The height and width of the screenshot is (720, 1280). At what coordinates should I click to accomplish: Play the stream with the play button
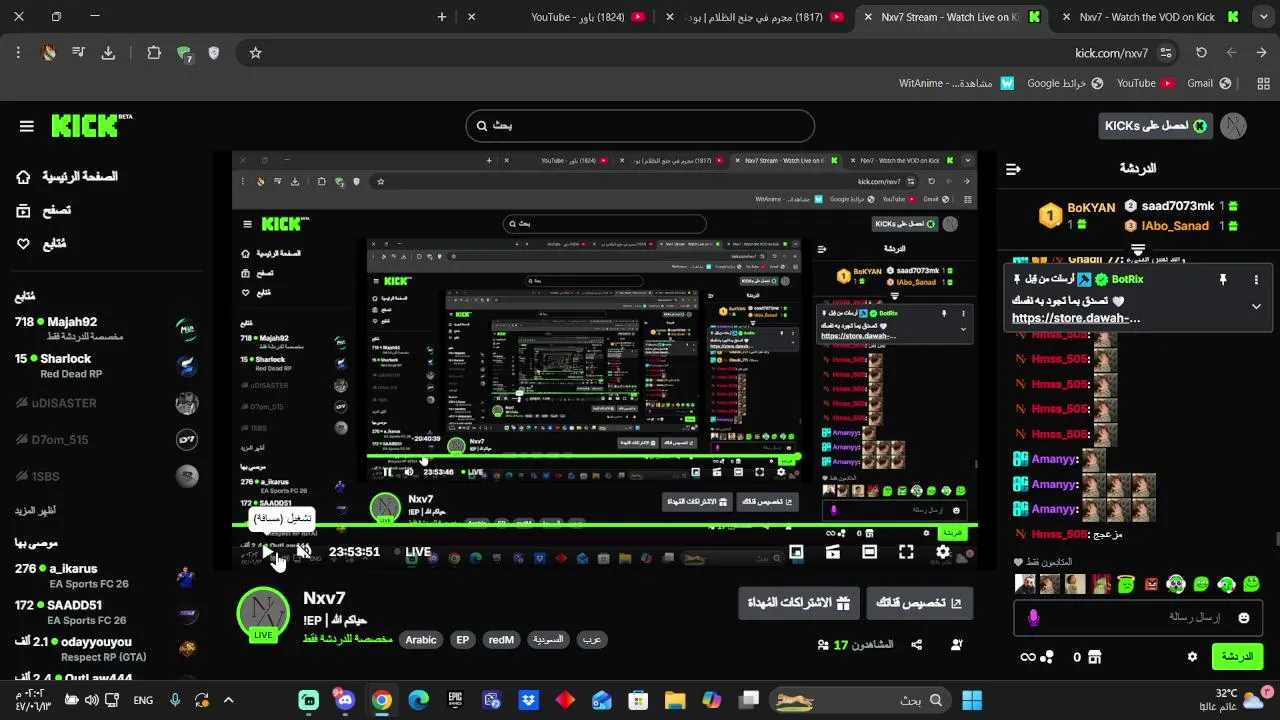[268, 552]
